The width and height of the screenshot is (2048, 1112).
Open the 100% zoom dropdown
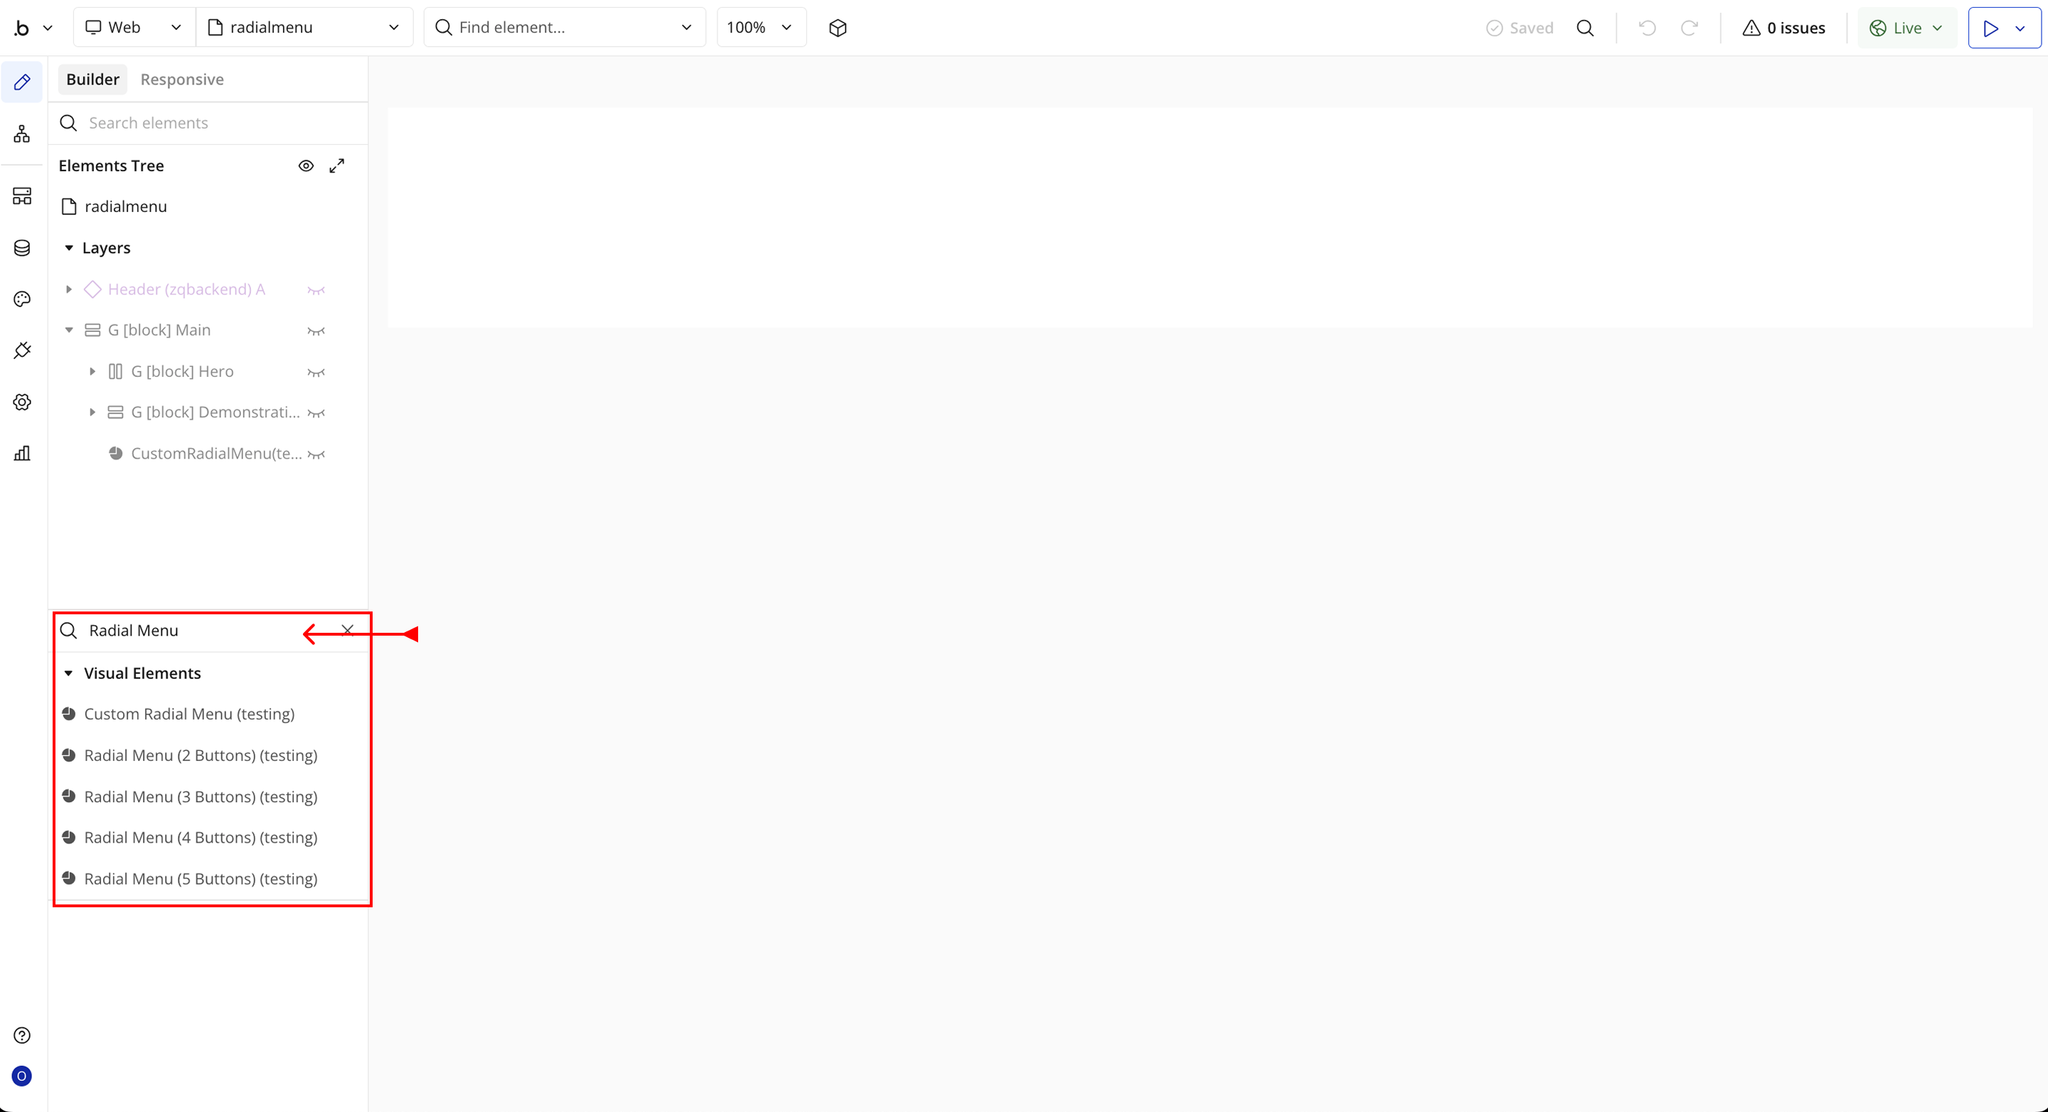pyautogui.click(x=760, y=28)
